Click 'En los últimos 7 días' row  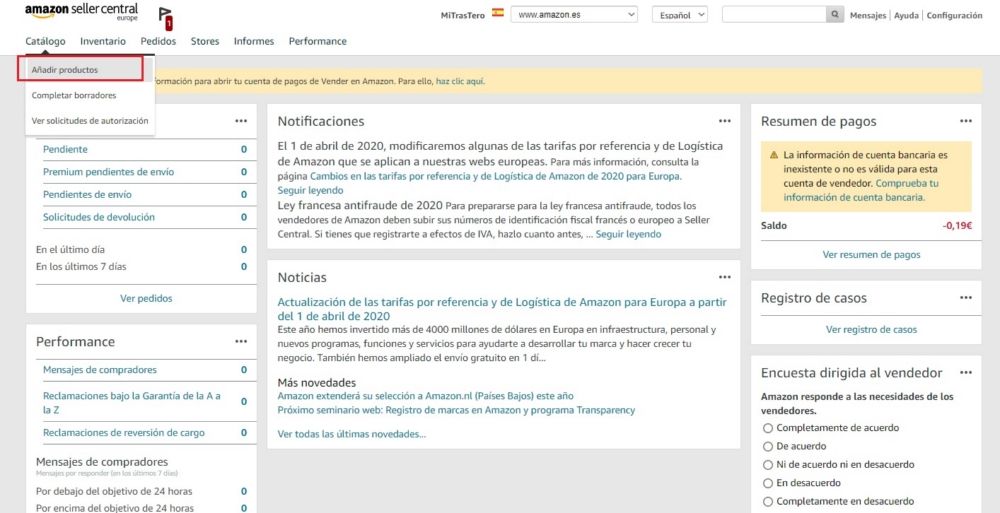142,266
